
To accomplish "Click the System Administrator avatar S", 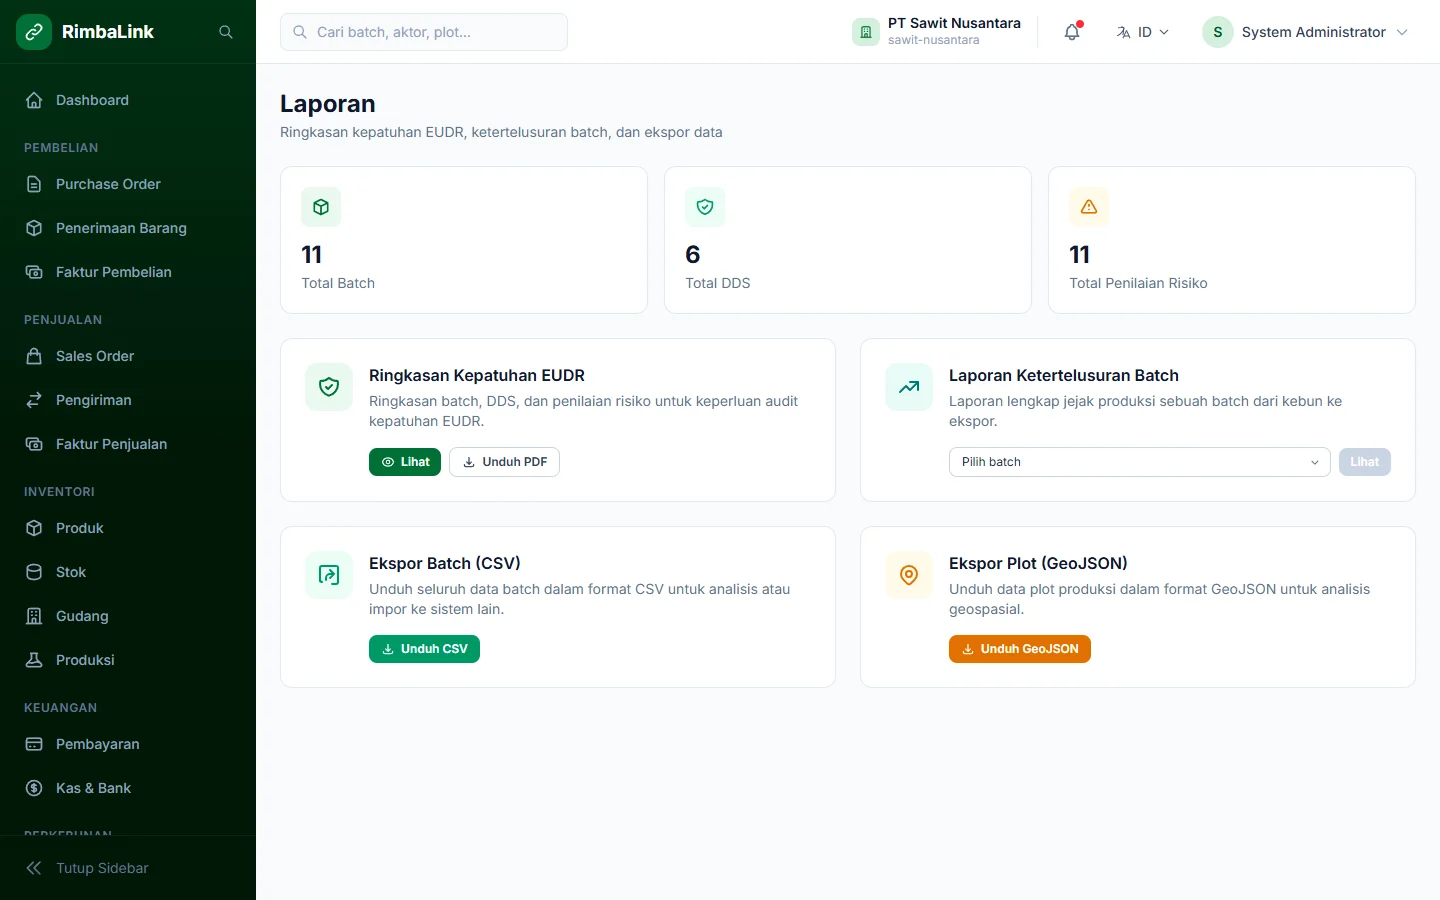I will click(1218, 32).
